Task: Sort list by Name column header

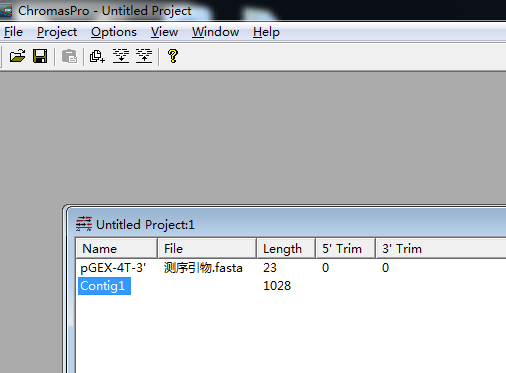Action: [117, 248]
